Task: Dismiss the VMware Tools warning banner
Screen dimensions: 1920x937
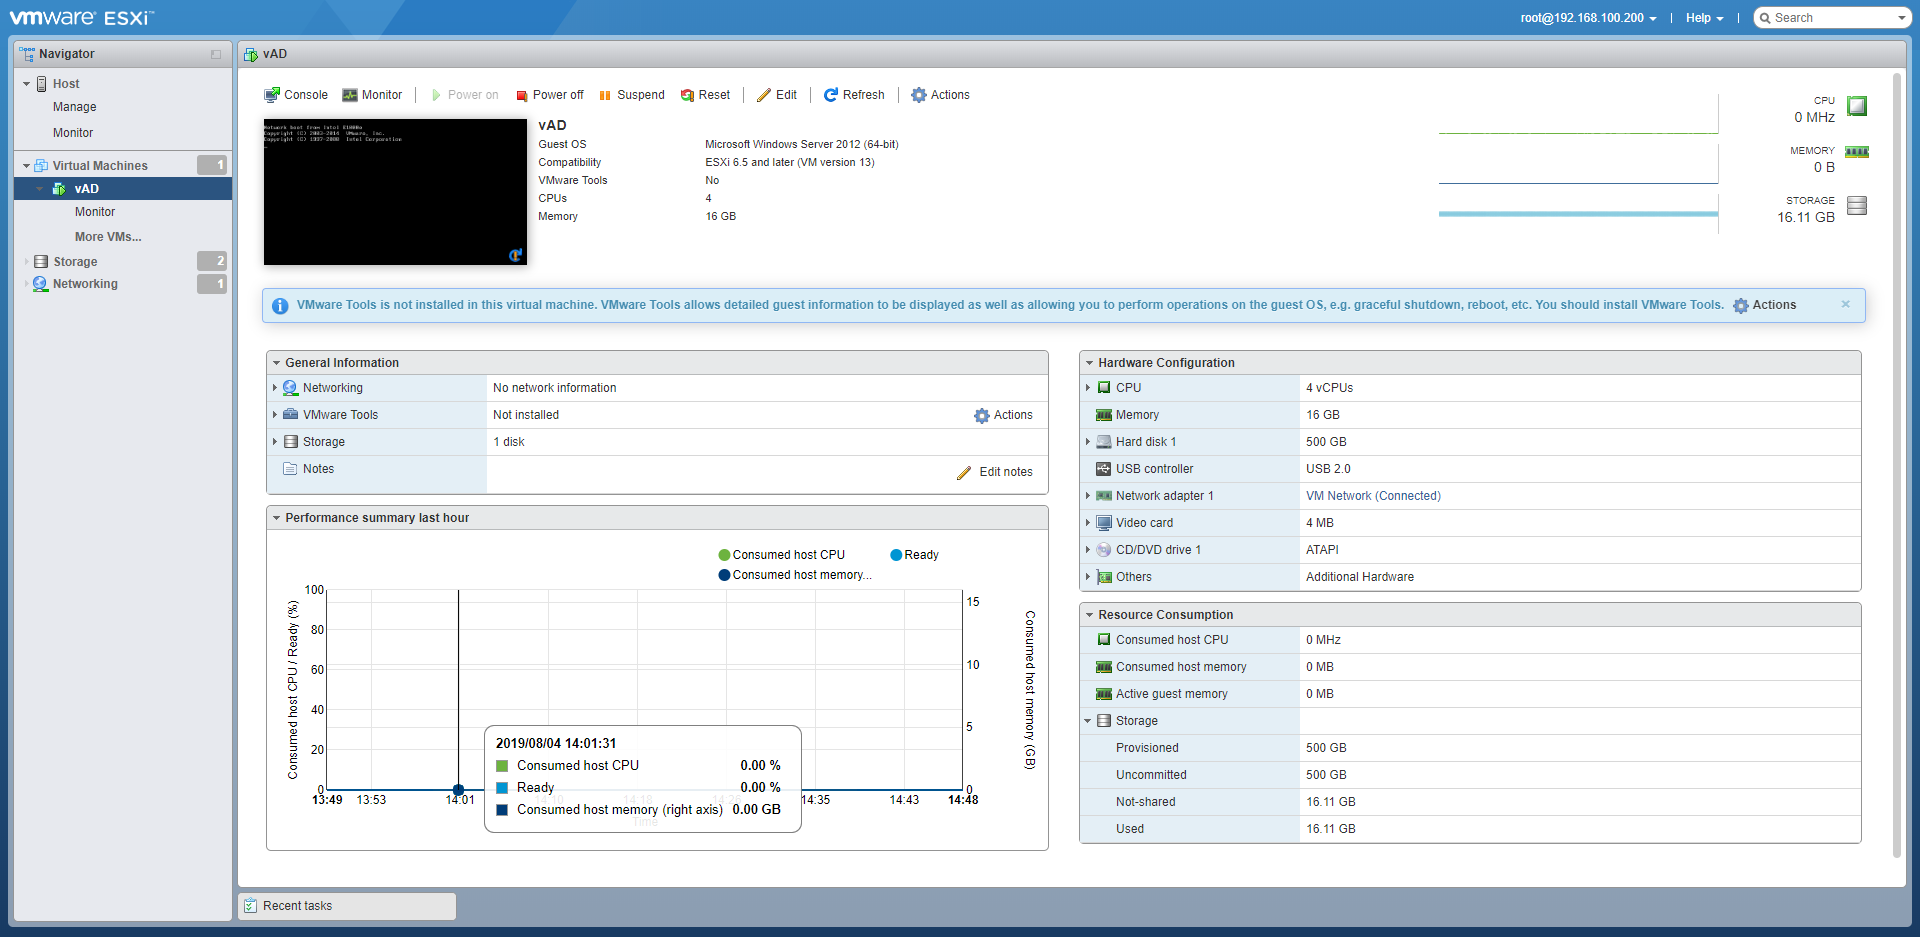Action: click(x=1846, y=304)
